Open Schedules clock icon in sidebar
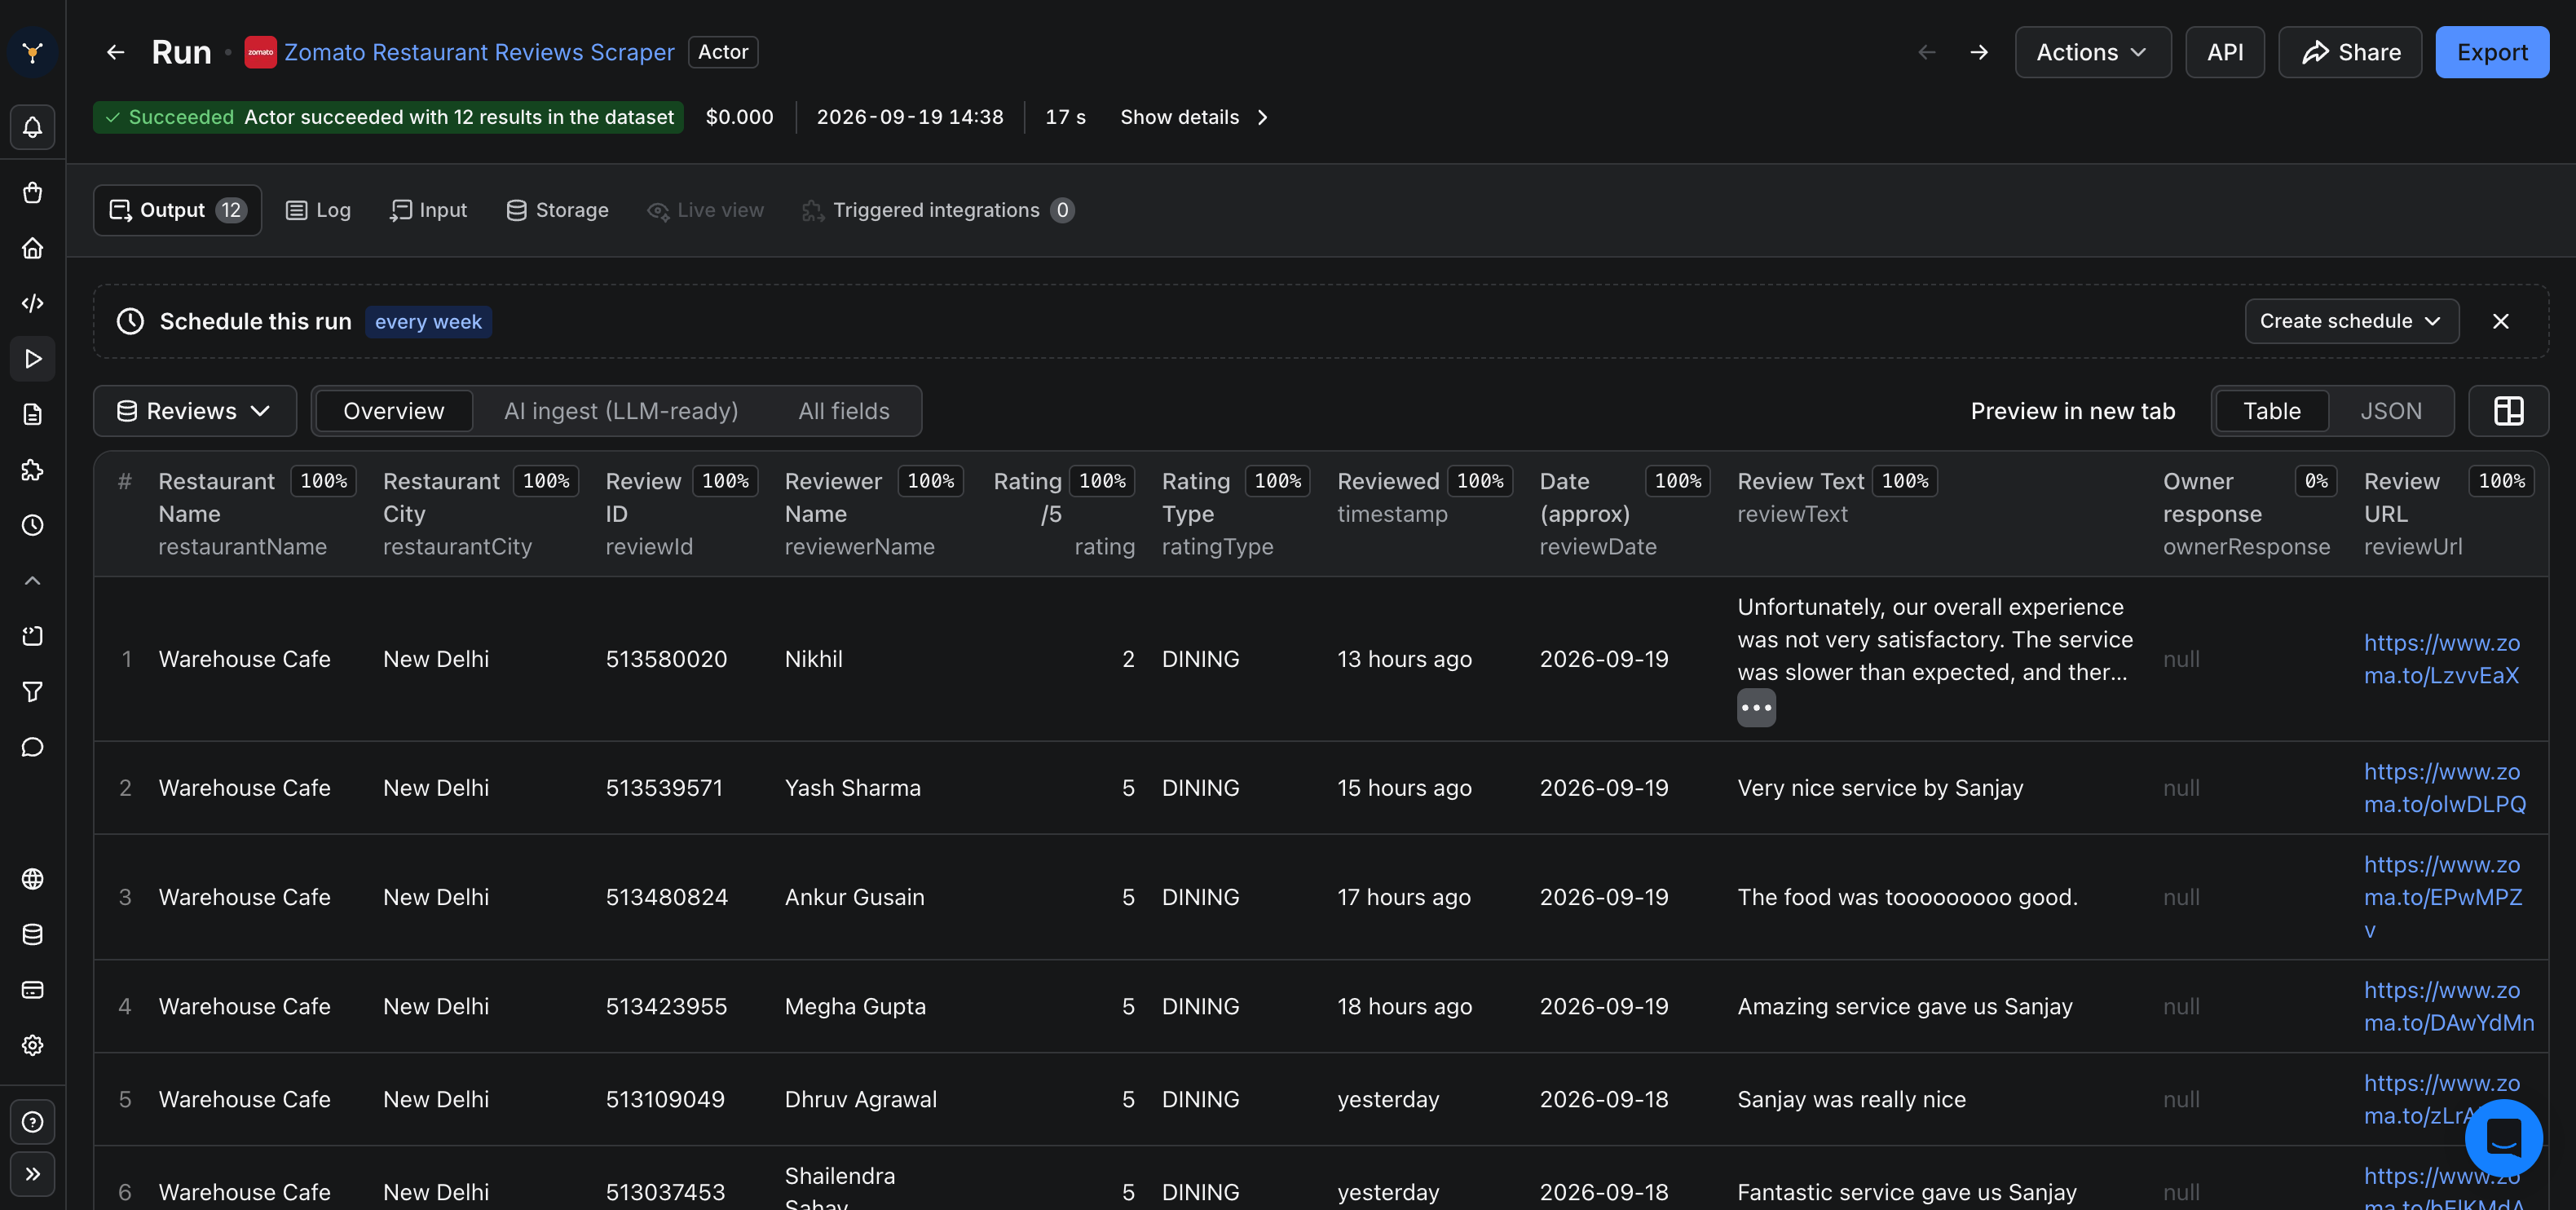The image size is (2576, 1210). point(32,525)
